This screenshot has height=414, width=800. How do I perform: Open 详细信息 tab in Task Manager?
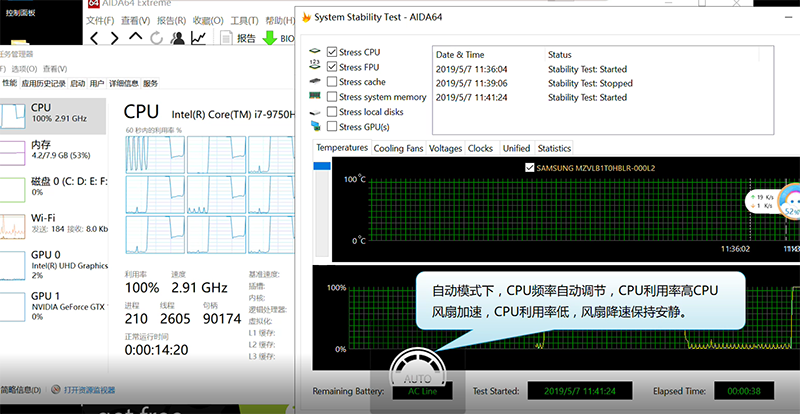click(123, 84)
